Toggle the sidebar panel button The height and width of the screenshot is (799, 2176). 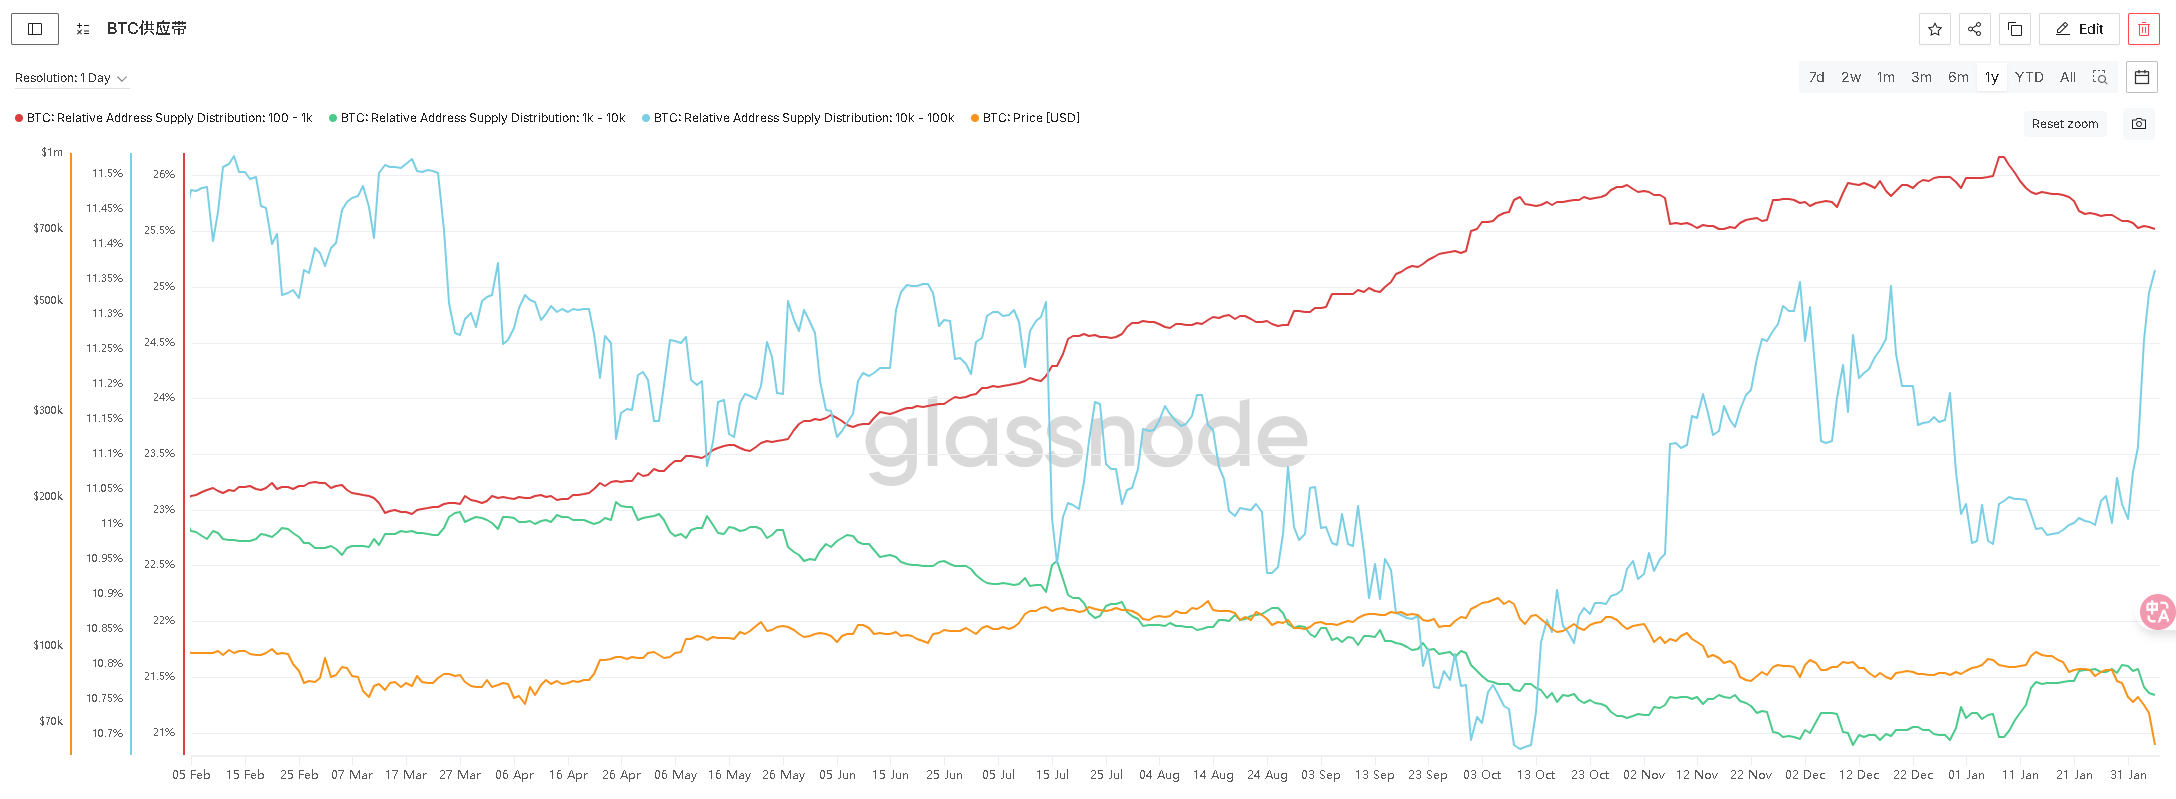point(35,29)
